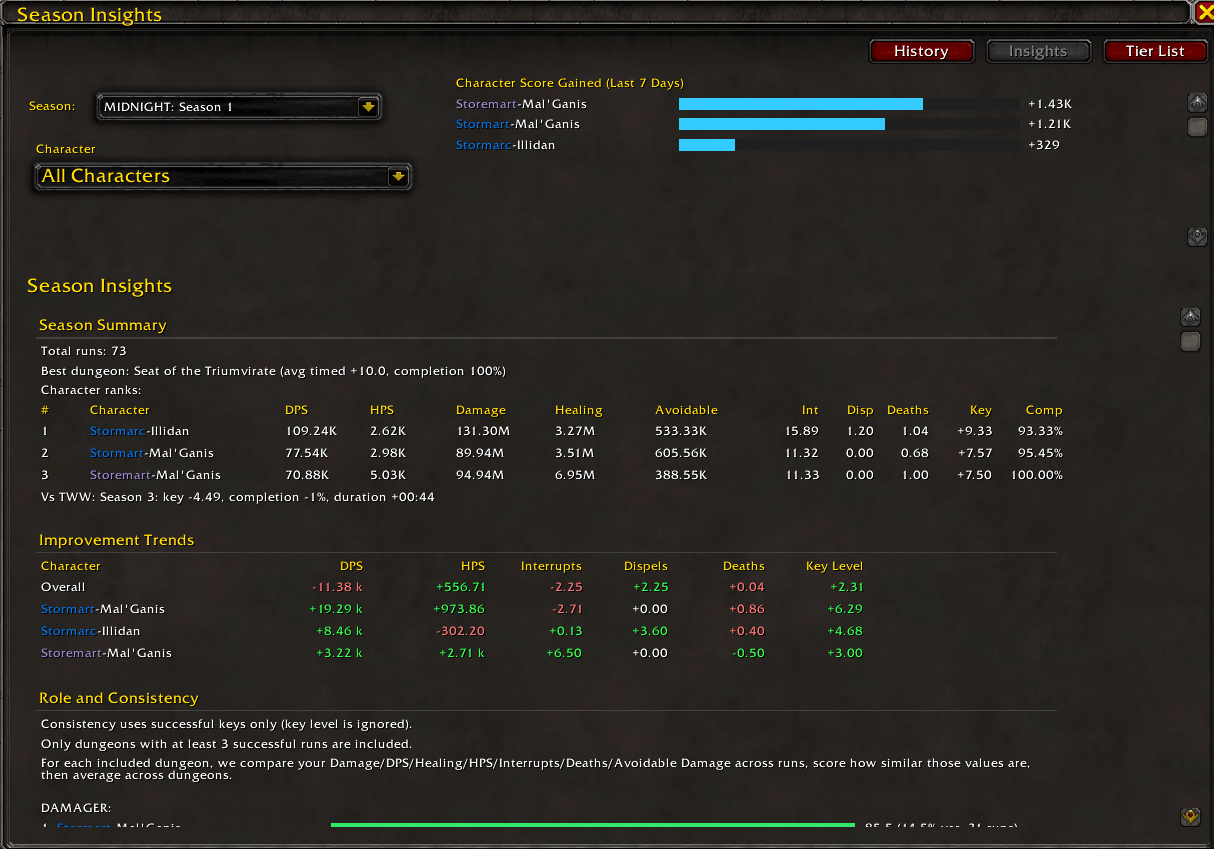Click the Improvement Trends heading
The height and width of the screenshot is (849, 1214).
tap(116, 540)
